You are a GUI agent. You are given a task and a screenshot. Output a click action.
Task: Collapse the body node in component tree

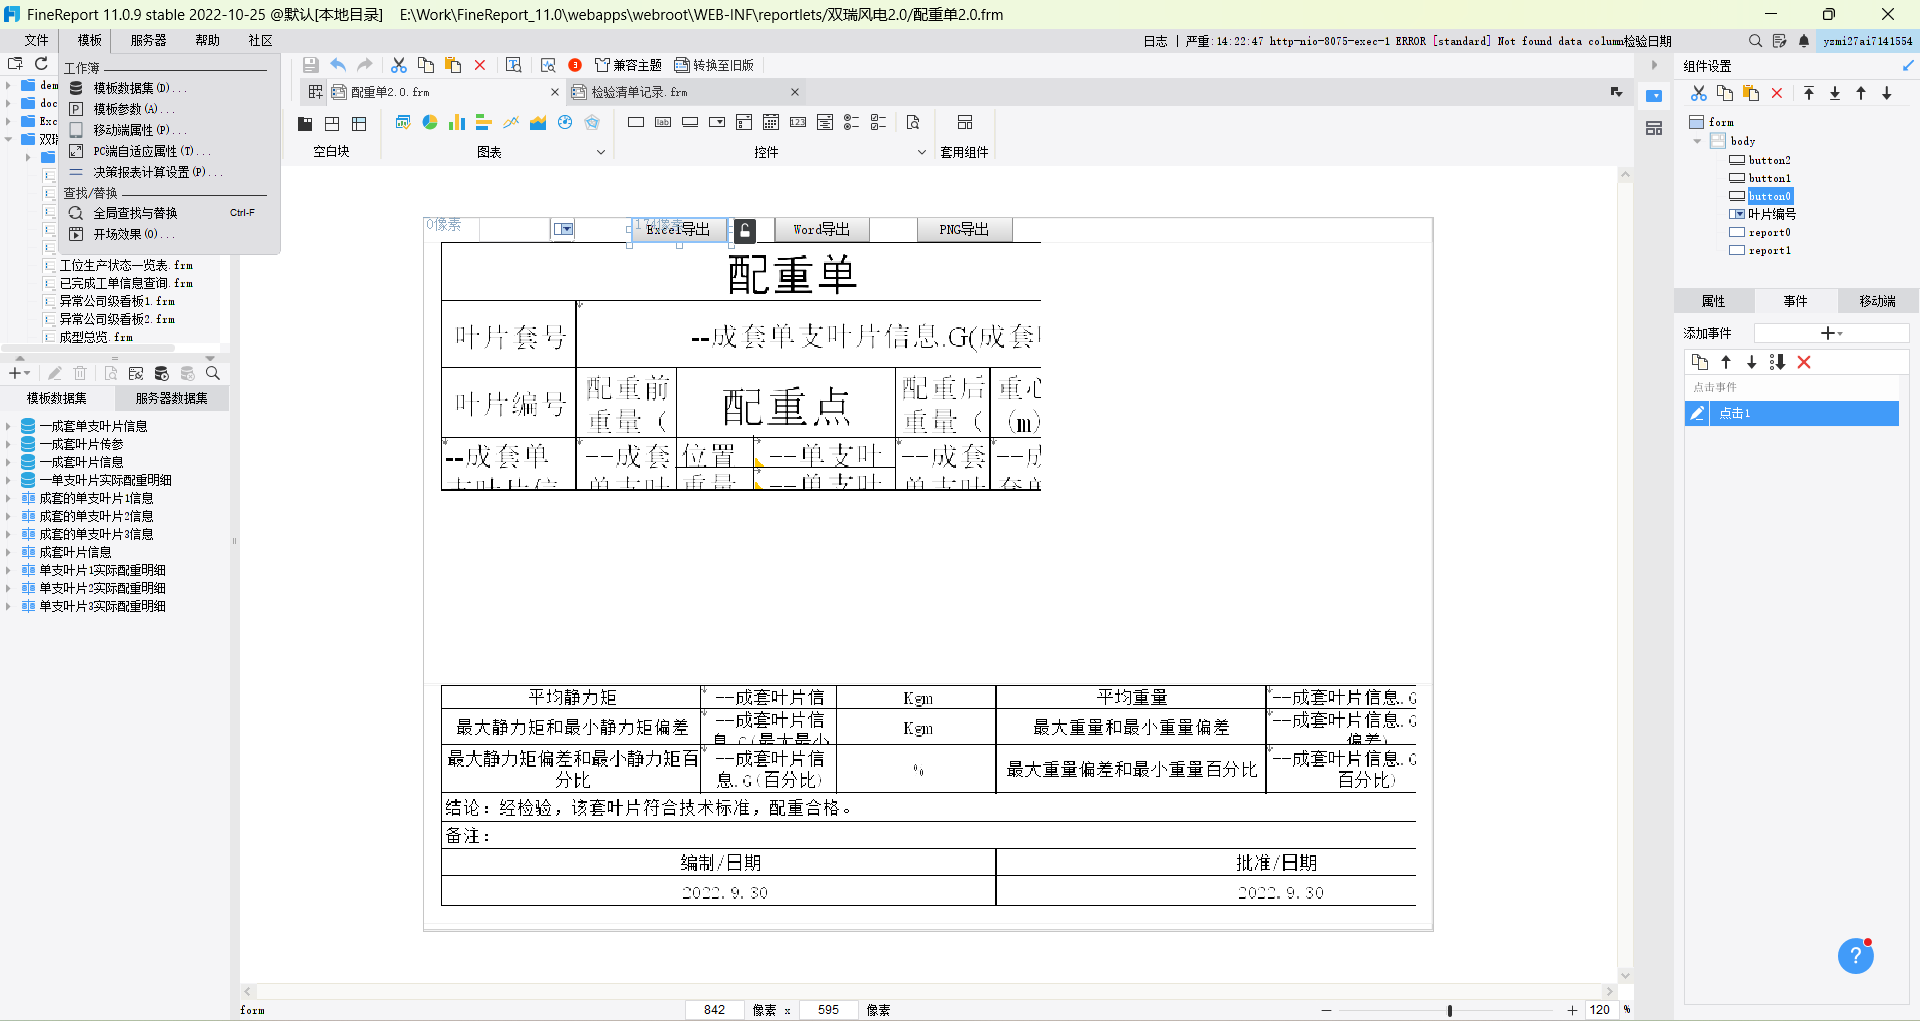1697,141
